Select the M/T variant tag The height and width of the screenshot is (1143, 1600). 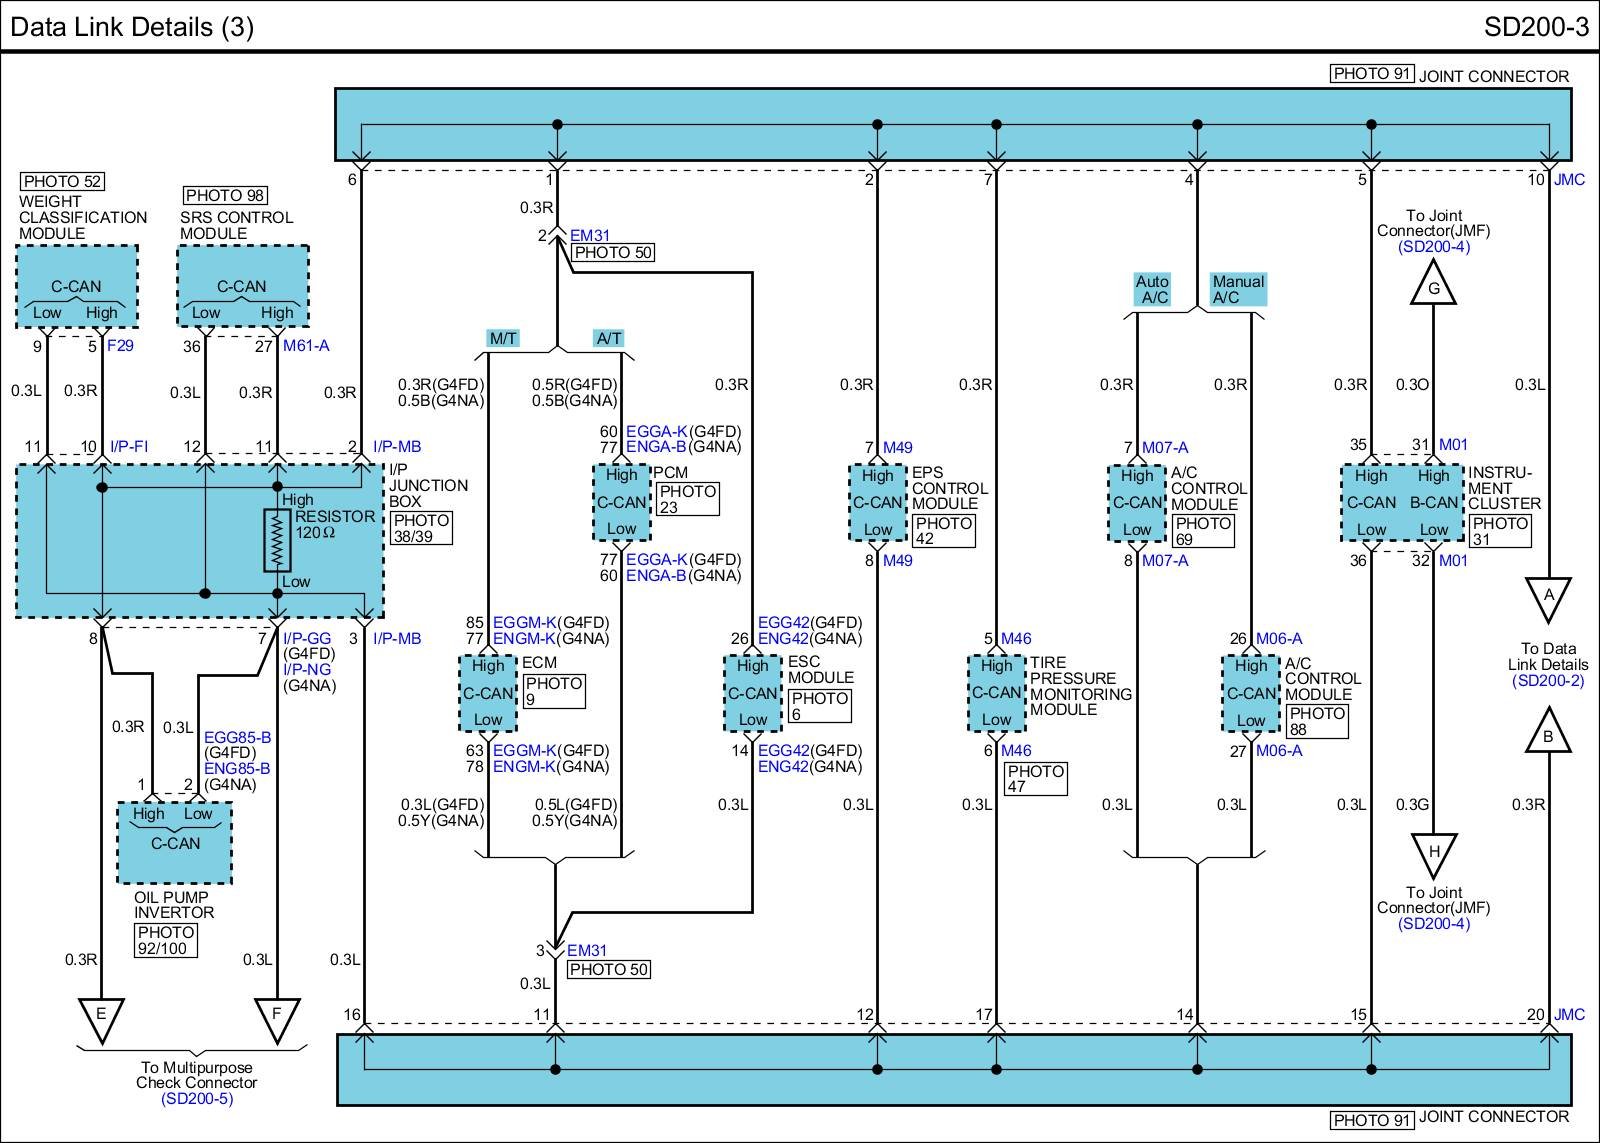tap(503, 338)
